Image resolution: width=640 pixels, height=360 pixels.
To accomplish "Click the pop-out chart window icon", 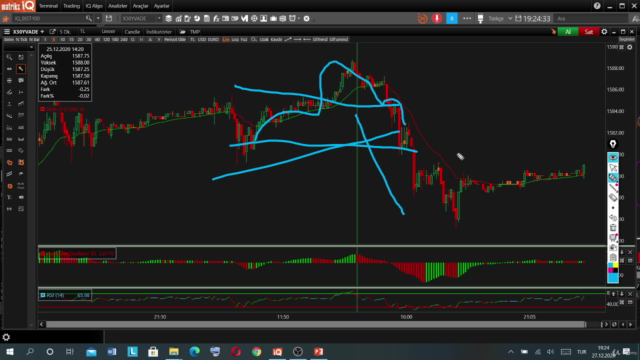I will (52, 31).
